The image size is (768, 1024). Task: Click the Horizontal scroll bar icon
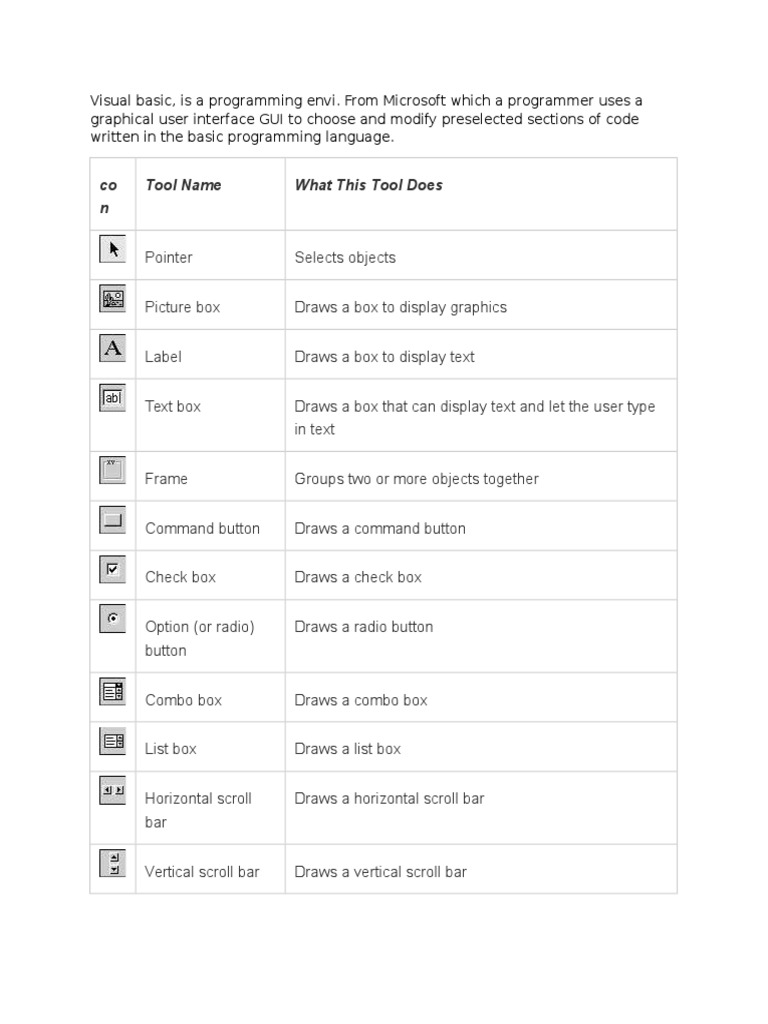click(113, 790)
